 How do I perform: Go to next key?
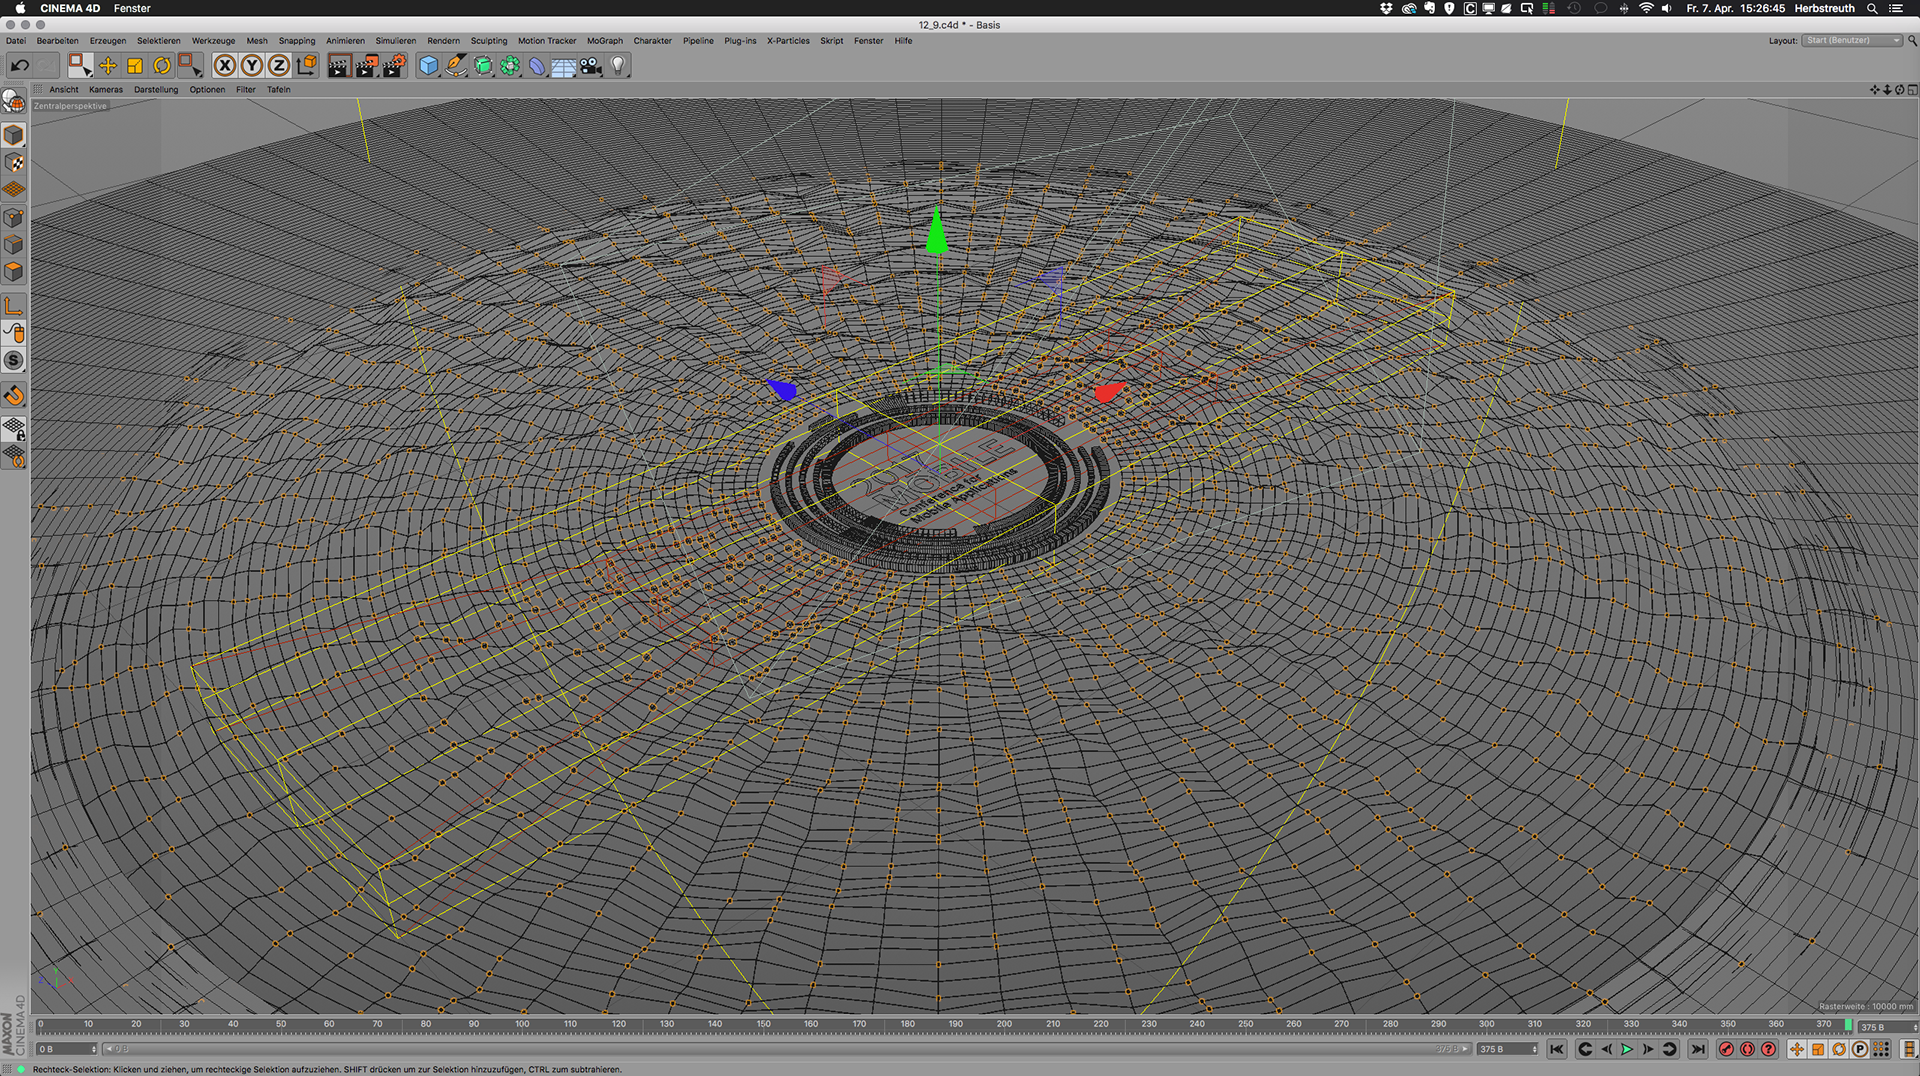(1669, 1049)
